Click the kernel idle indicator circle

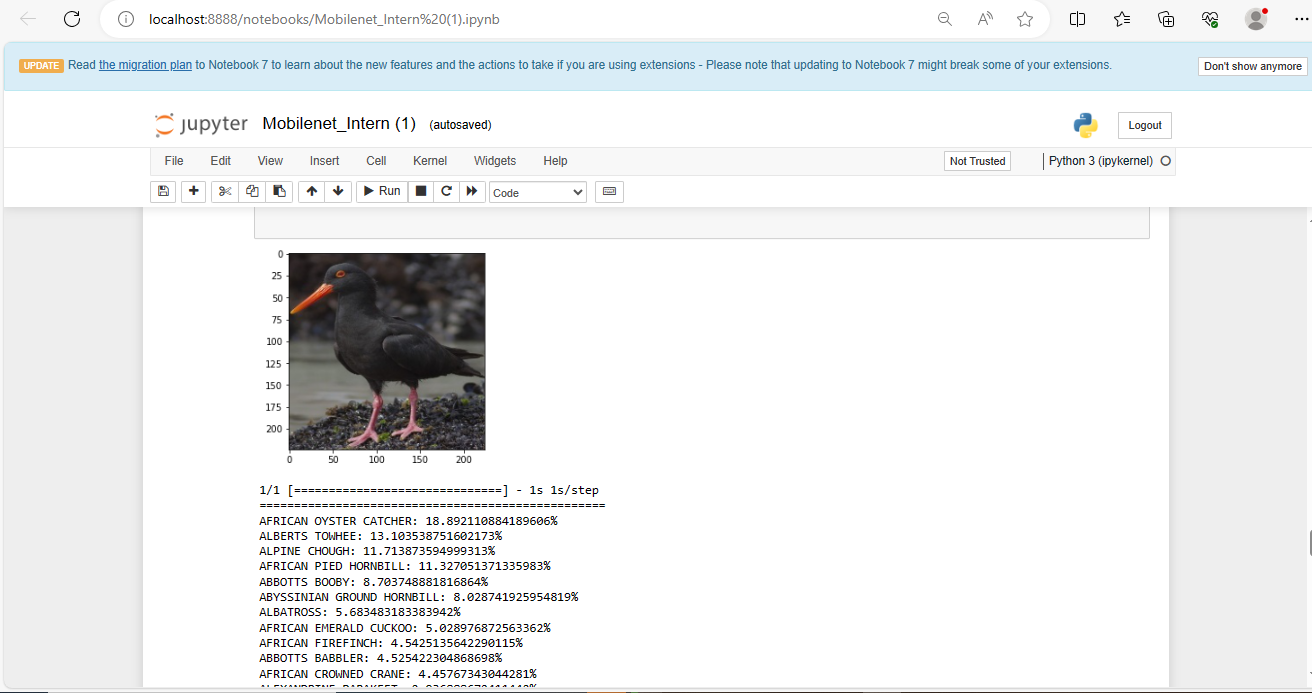tap(1165, 161)
